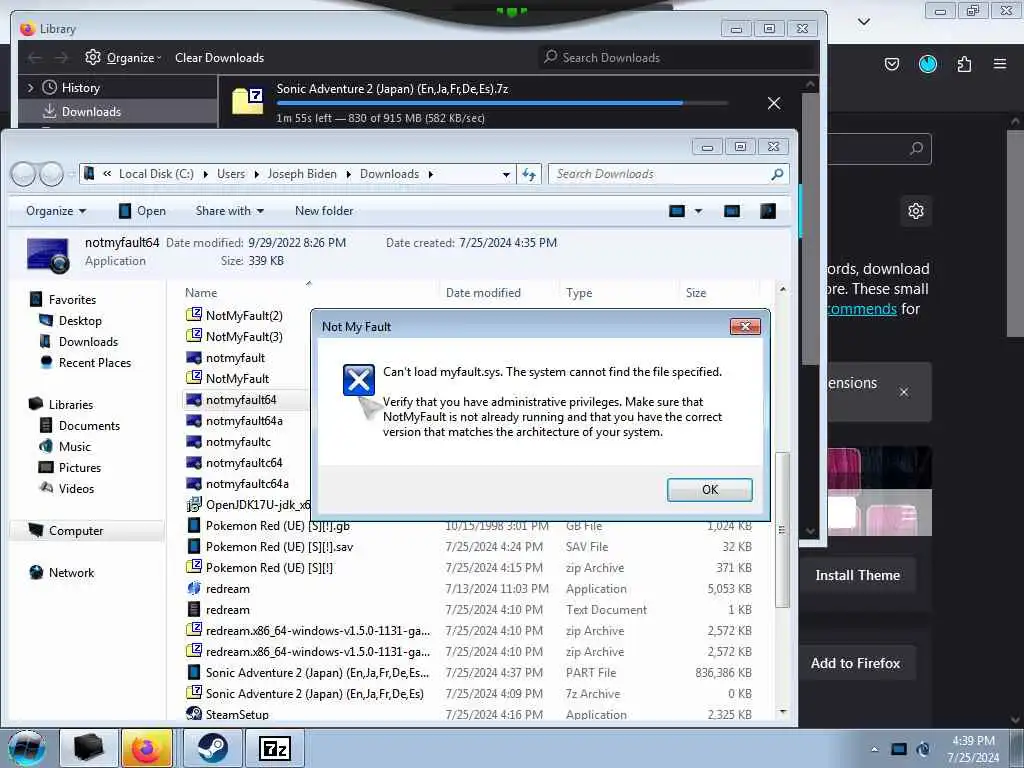The height and width of the screenshot is (768, 1024).
Task: Expand the view options dropdown arrow
Action: click(x=698, y=211)
